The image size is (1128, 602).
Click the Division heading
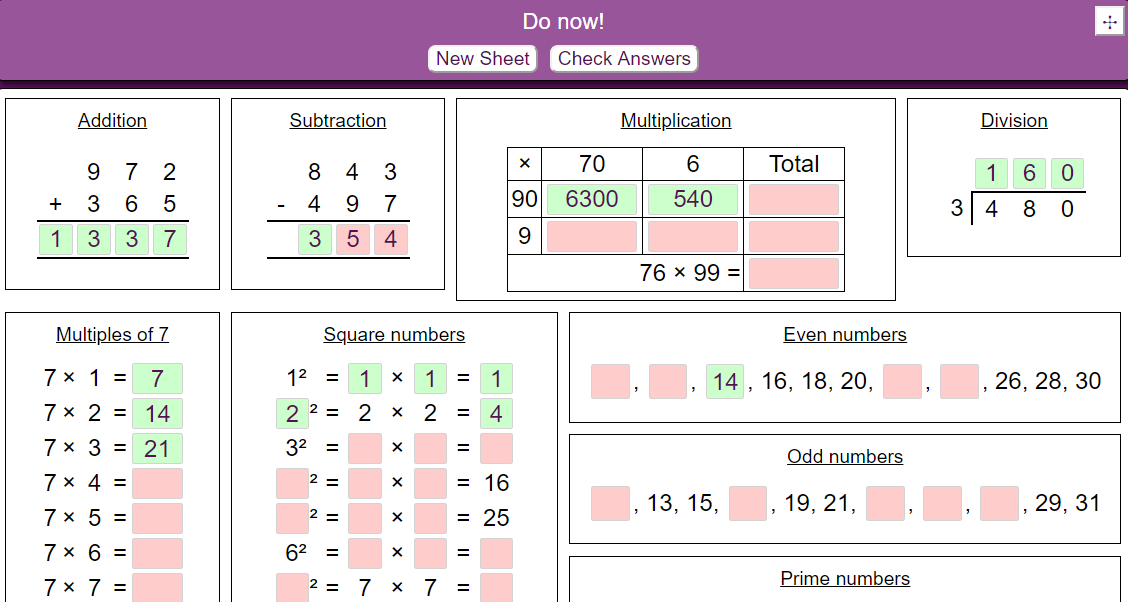point(1014,120)
